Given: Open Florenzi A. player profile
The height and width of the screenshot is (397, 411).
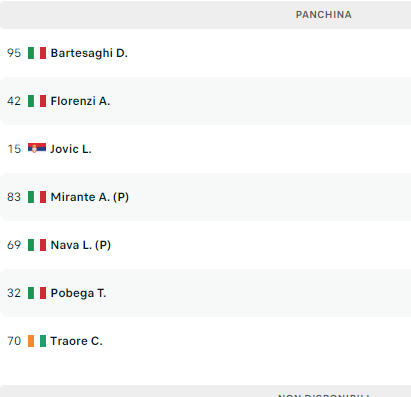Looking at the screenshot, I should pyautogui.click(x=80, y=101).
